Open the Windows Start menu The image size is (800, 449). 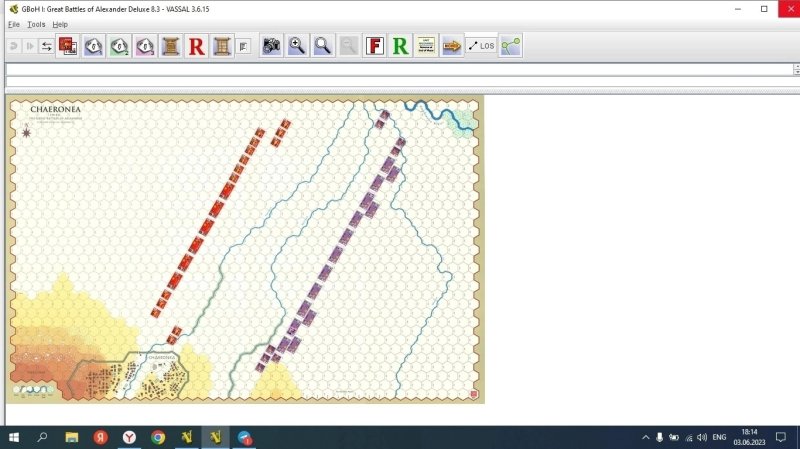[x=14, y=437]
